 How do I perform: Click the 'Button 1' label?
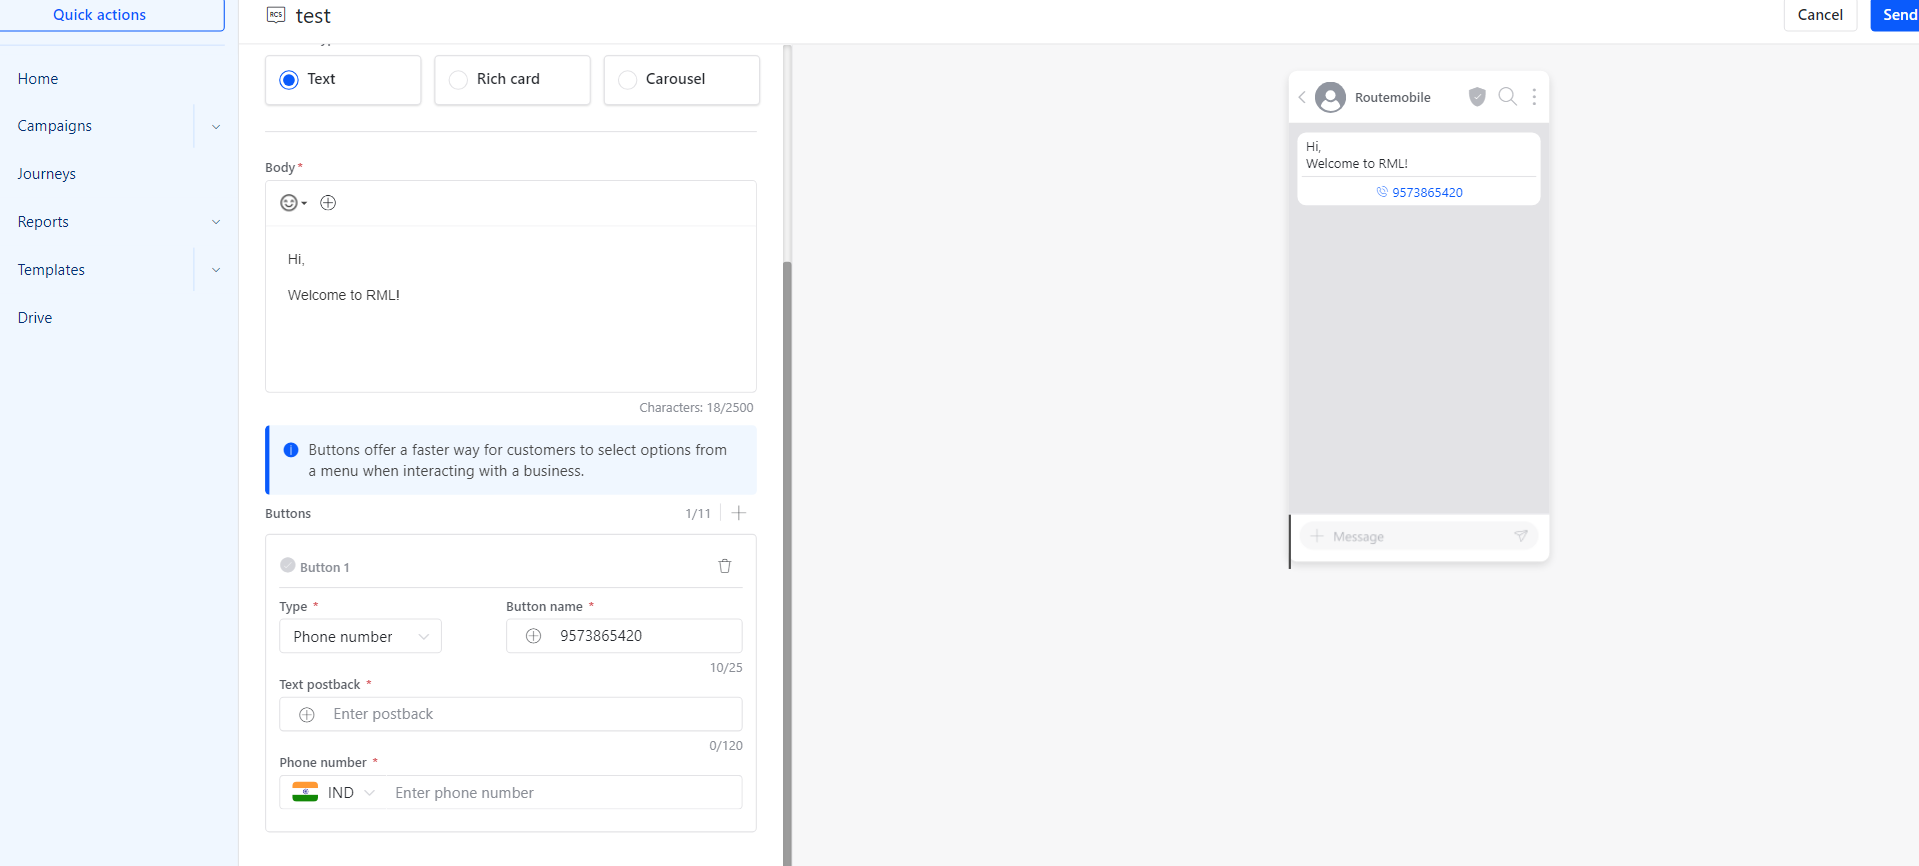coord(325,567)
